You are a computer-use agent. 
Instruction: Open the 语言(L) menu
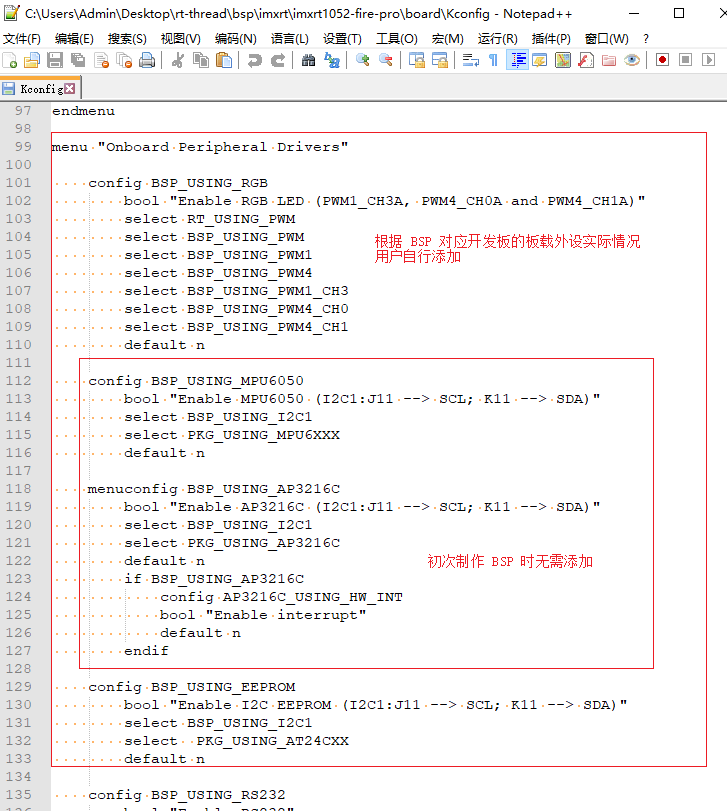coord(289,38)
